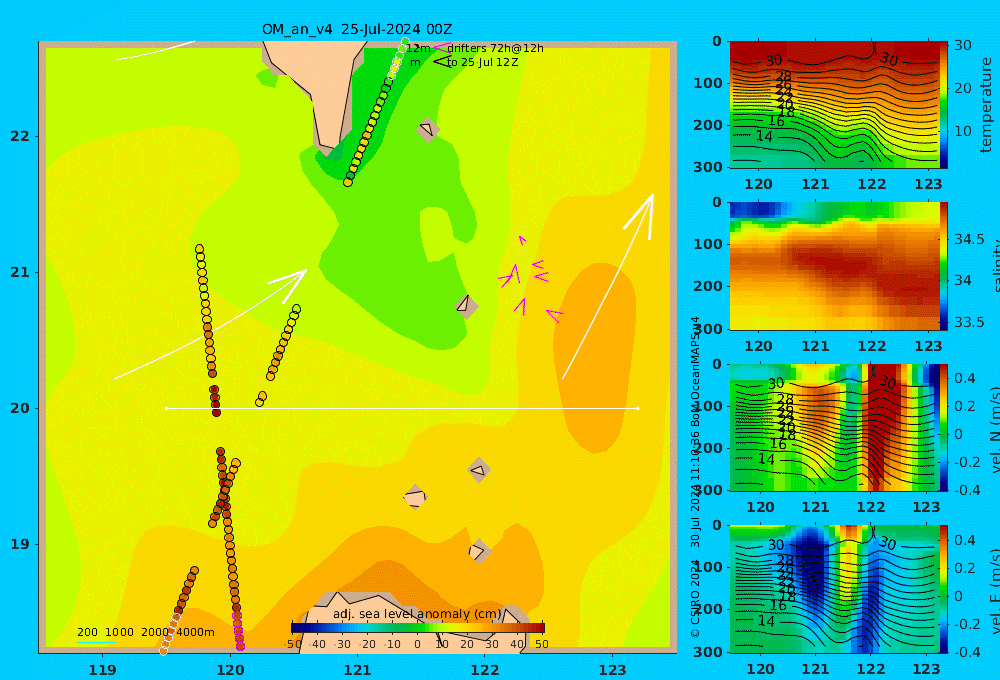Click the 100 depth tick of salinity panel
Screen dimensions: 1000x680
point(708,244)
